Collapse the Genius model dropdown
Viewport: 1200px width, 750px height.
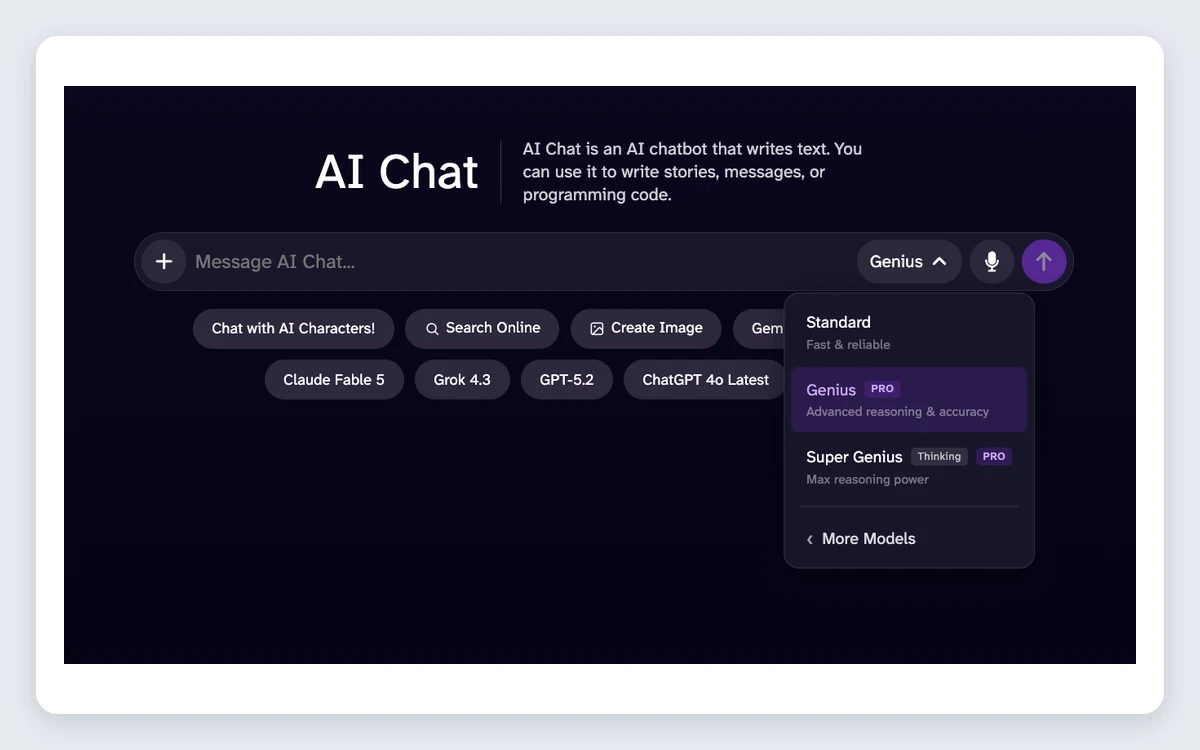pos(909,262)
